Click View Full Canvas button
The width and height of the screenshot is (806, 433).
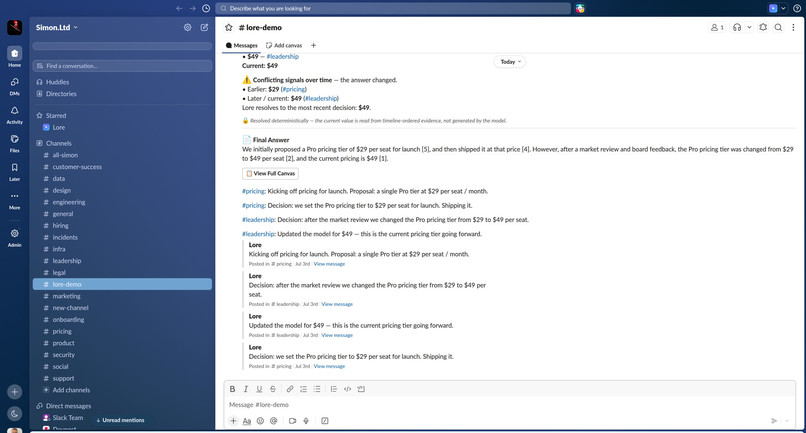pyautogui.click(x=270, y=173)
